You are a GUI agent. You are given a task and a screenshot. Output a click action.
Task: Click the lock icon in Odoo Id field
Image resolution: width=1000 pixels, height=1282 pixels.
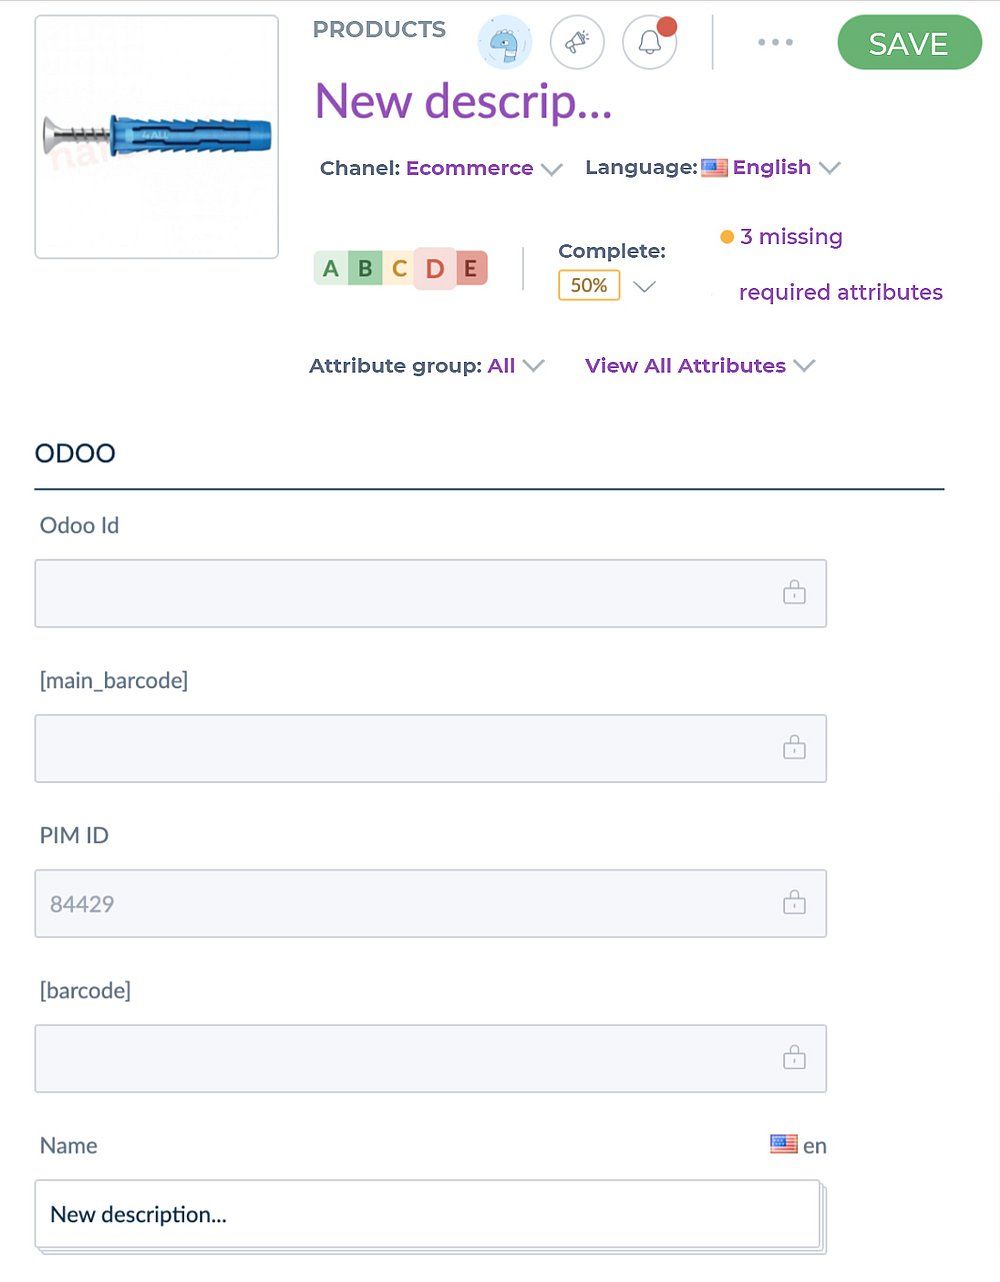794,593
